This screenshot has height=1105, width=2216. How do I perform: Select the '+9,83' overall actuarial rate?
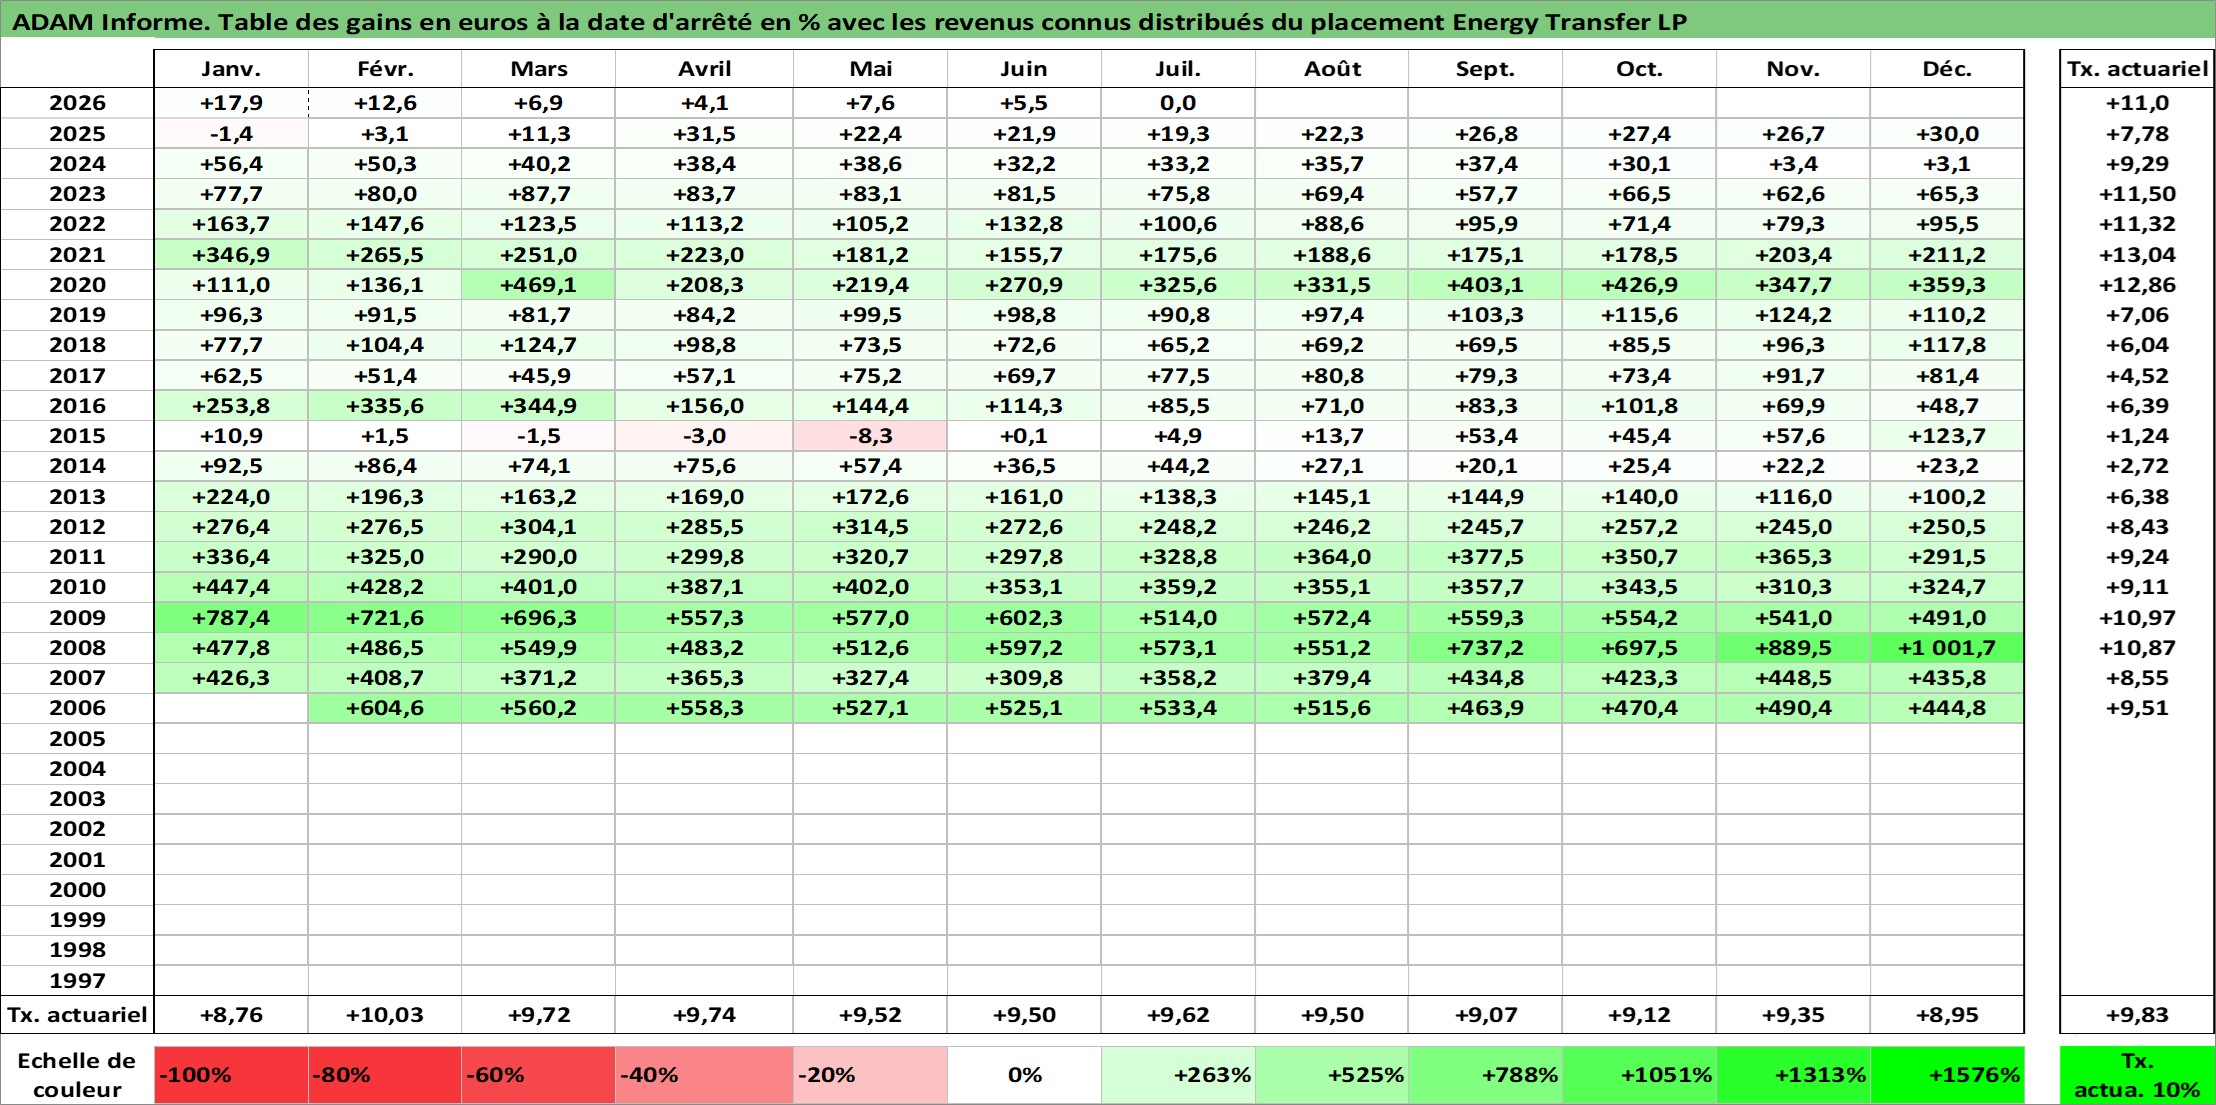click(2137, 1015)
